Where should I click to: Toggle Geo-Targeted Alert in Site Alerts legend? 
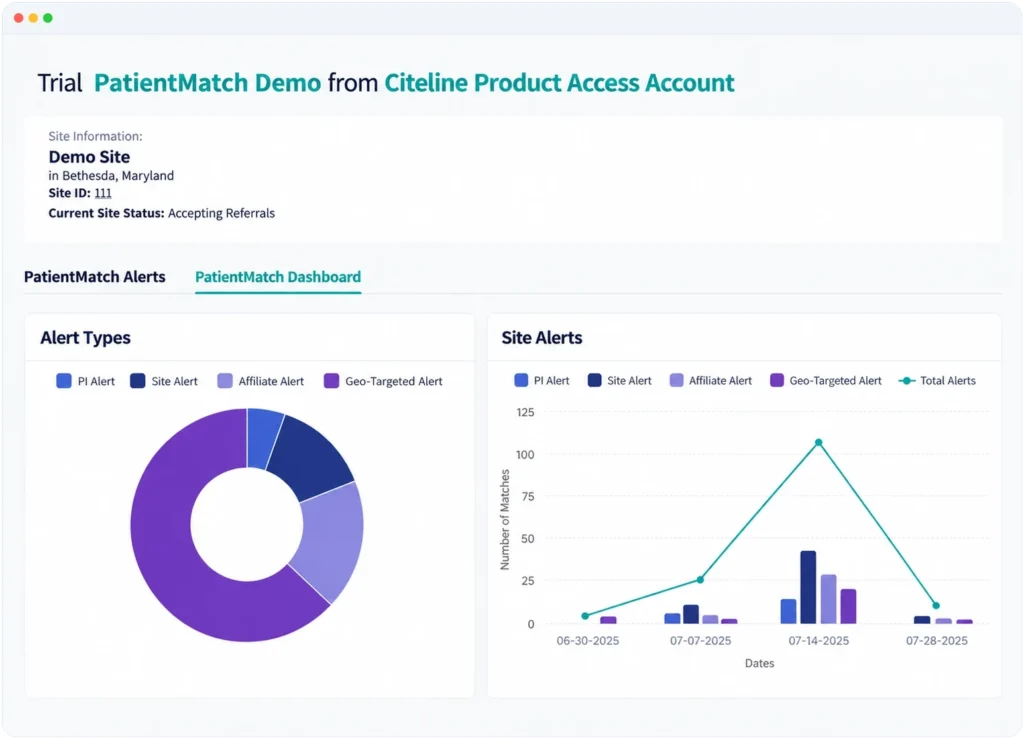pos(826,381)
